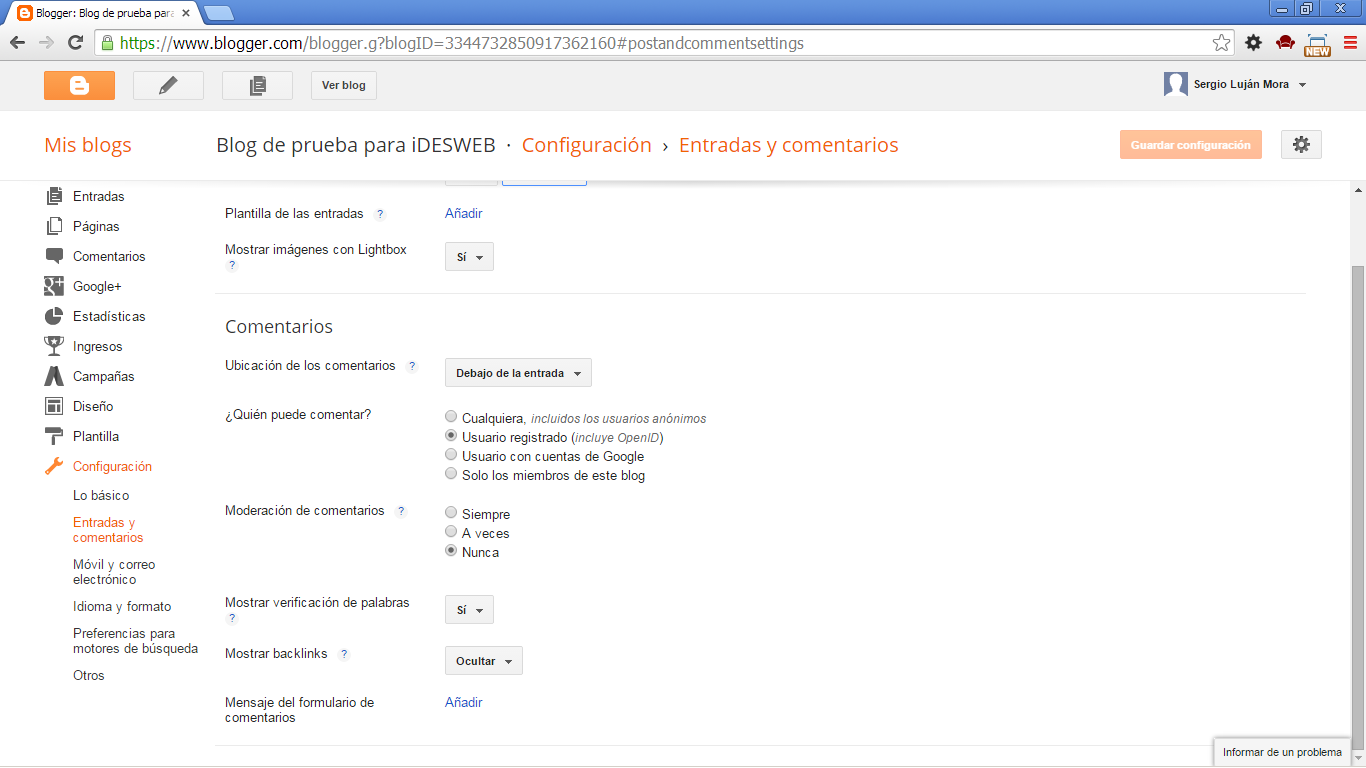The height and width of the screenshot is (768, 1366).
Task: Open Móvil y correo electrónico submenu
Action: (114, 572)
